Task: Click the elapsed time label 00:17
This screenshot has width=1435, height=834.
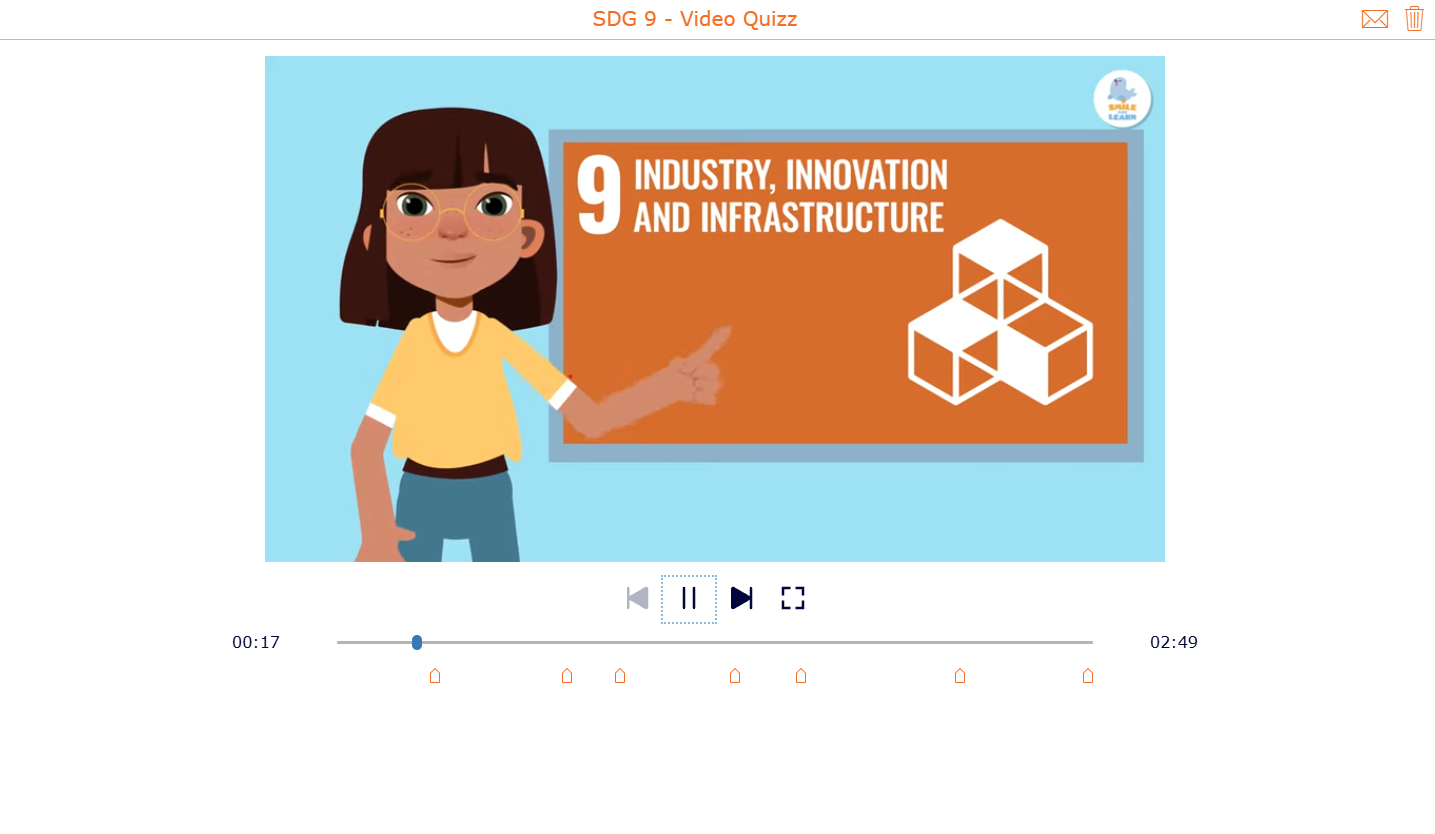Action: coord(257,643)
